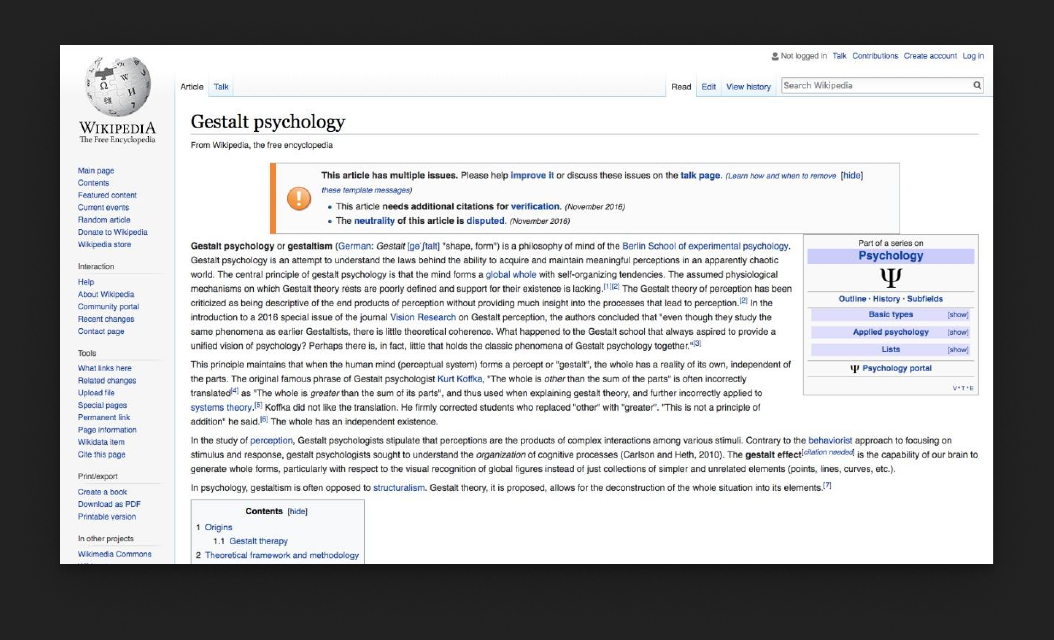Open the Kurt Koffka link
Viewport: 1054px width, 640px height.
[x=460, y=379]
